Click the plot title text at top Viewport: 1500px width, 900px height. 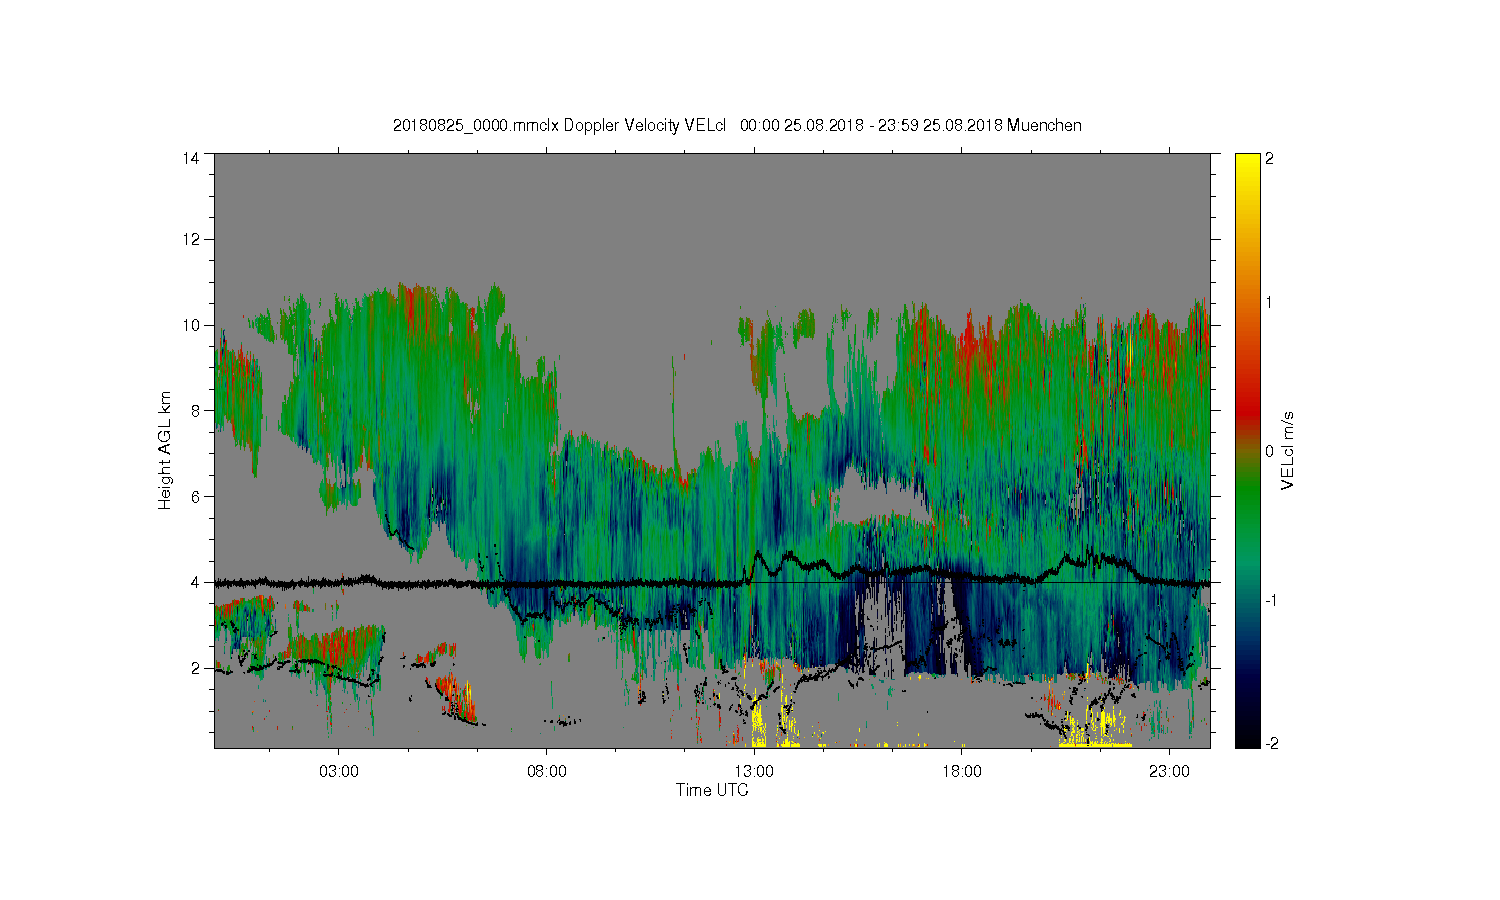click(x=737, y=126)
